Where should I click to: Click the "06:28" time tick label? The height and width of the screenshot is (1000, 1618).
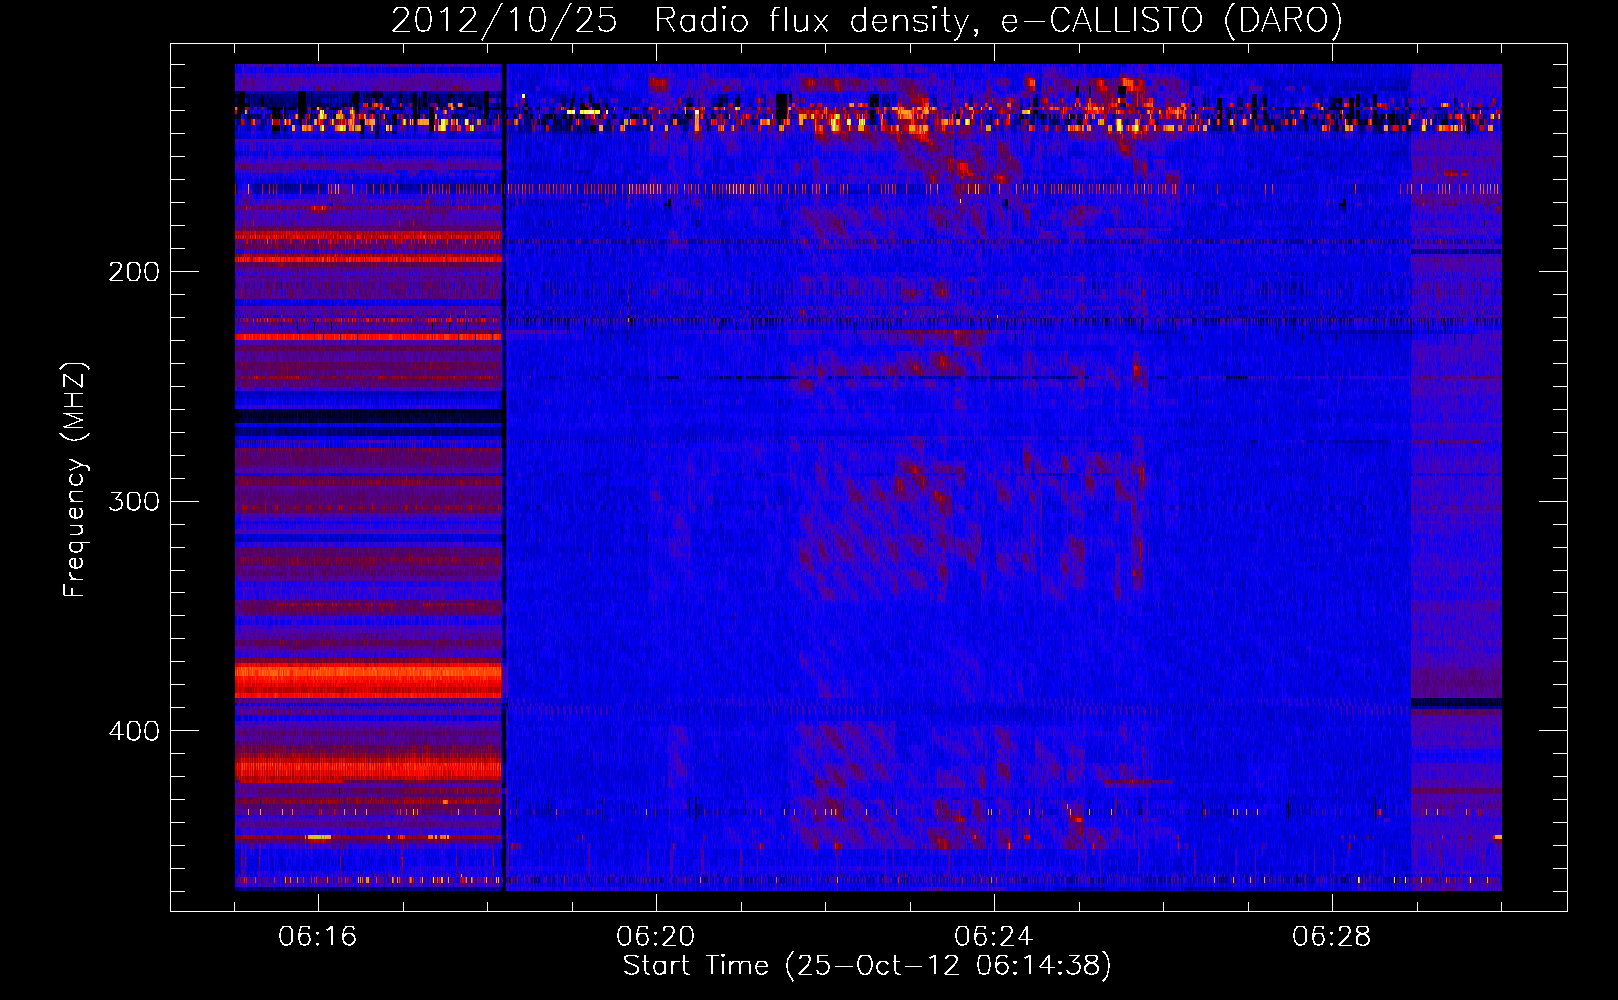tap(1332, 937)
